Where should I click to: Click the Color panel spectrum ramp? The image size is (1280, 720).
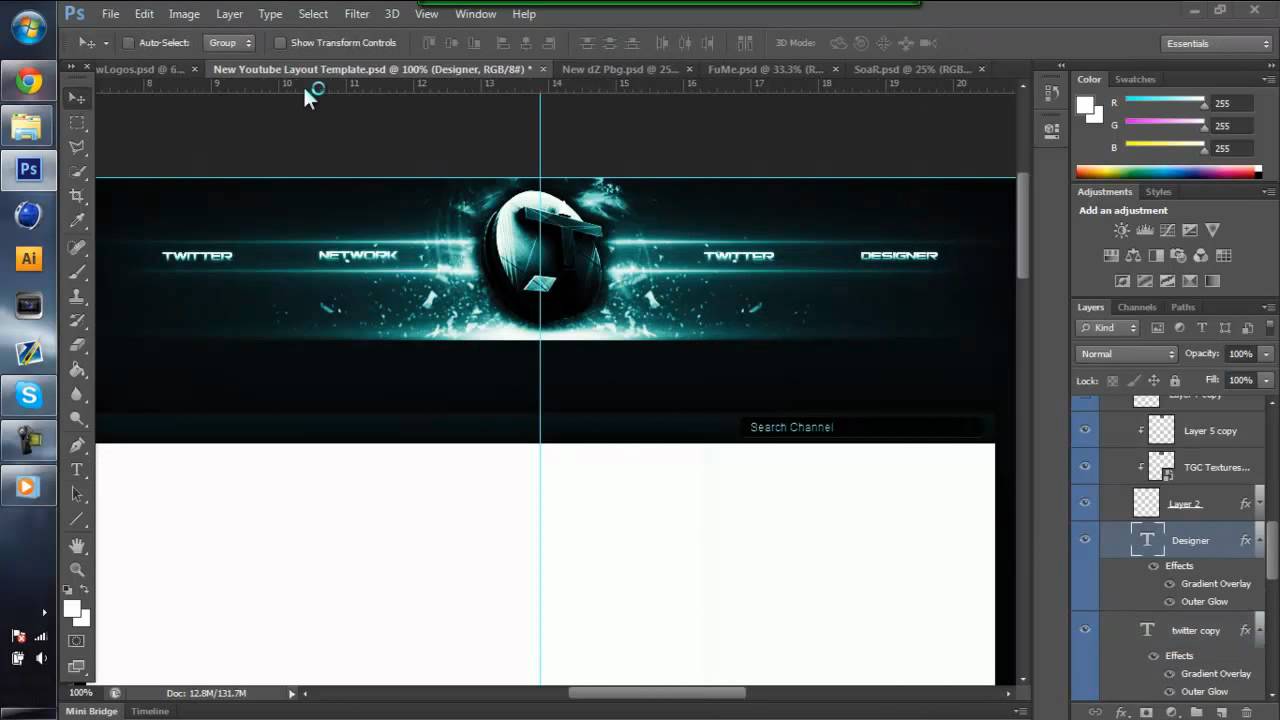[1169, 172]
